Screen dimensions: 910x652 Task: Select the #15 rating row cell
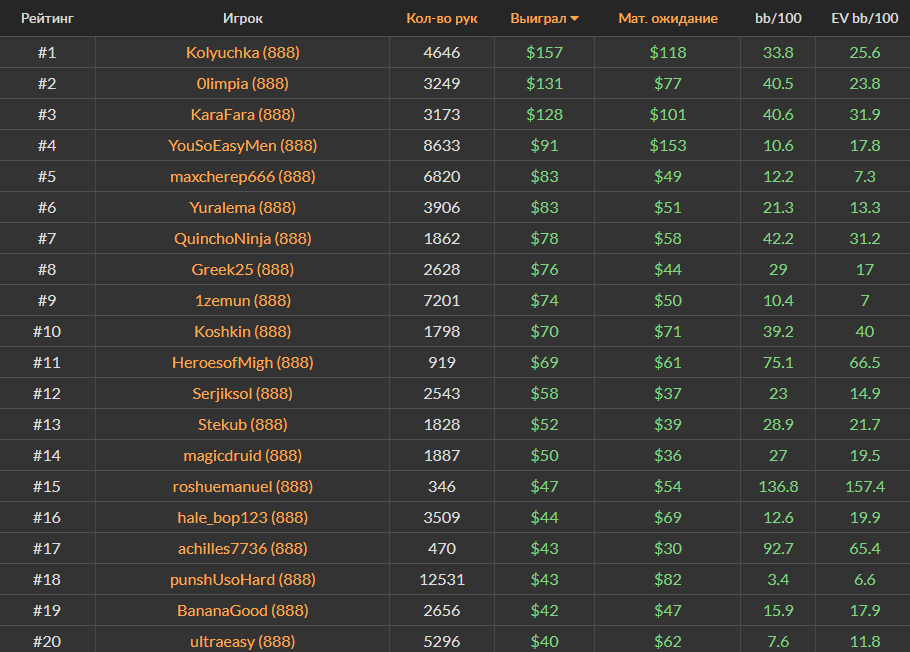[47, 487]
